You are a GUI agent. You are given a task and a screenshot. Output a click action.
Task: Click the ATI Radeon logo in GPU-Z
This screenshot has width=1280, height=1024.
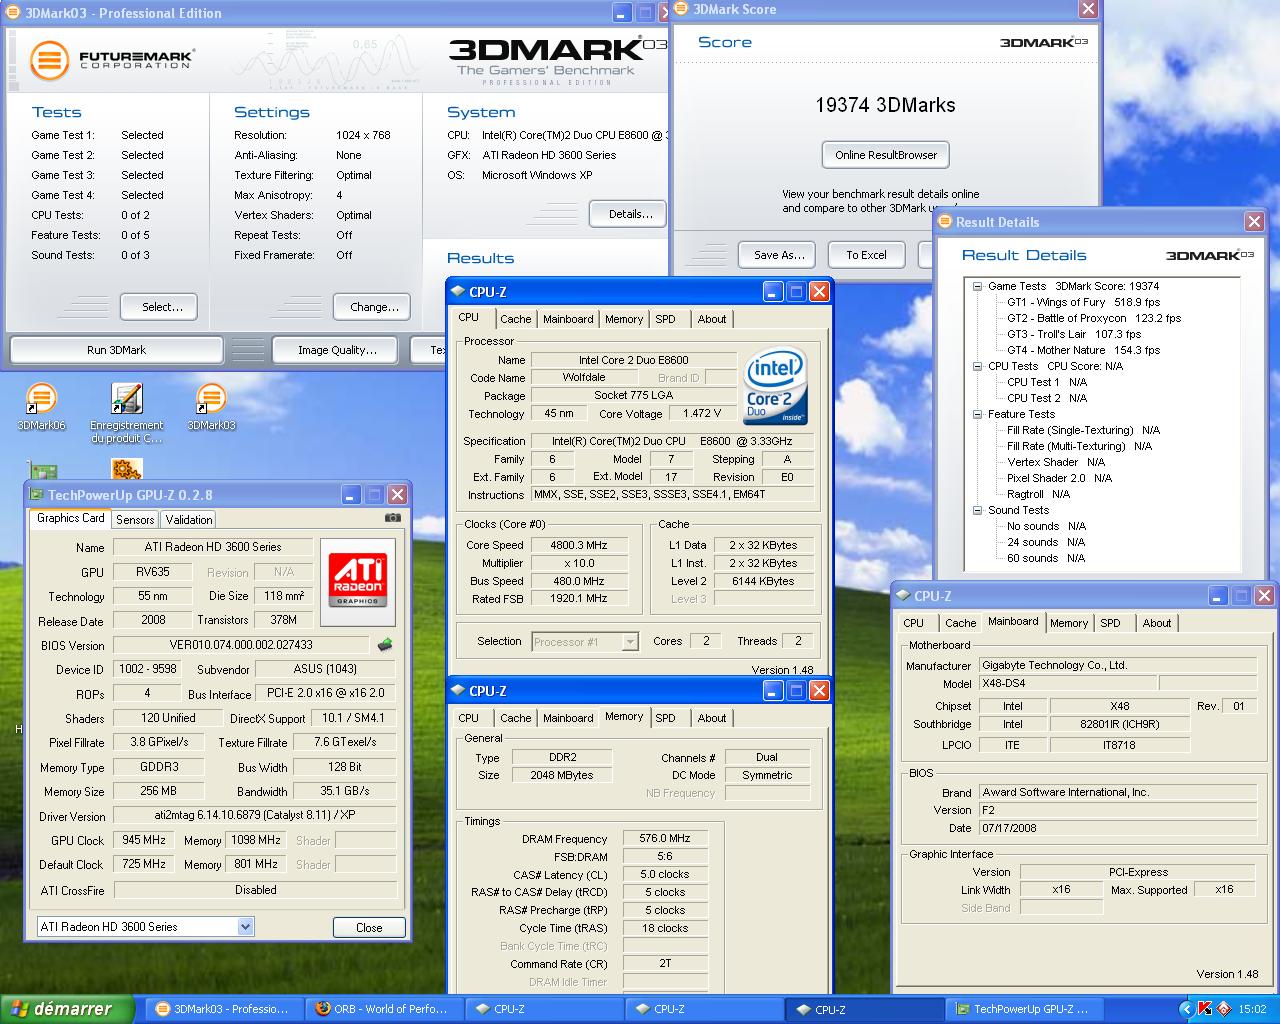(x=357, y=582)
